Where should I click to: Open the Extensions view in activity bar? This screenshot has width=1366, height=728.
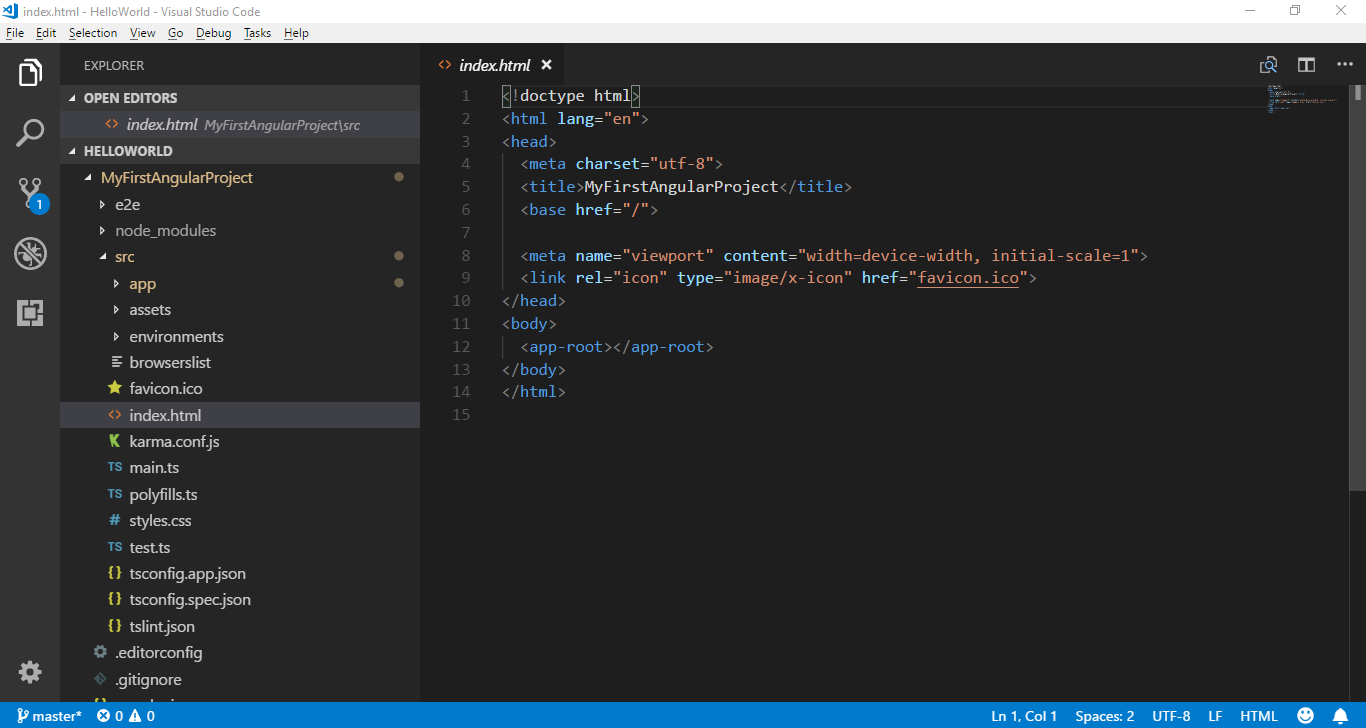[30, 313]
